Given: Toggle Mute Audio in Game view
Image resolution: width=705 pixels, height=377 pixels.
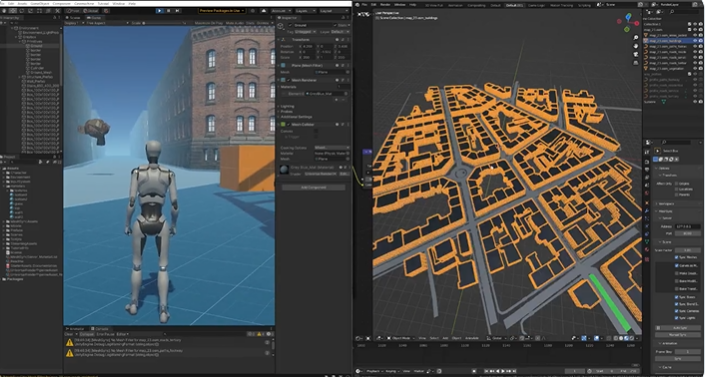Looking at the screenshot, I should click(x=234, y=22).
